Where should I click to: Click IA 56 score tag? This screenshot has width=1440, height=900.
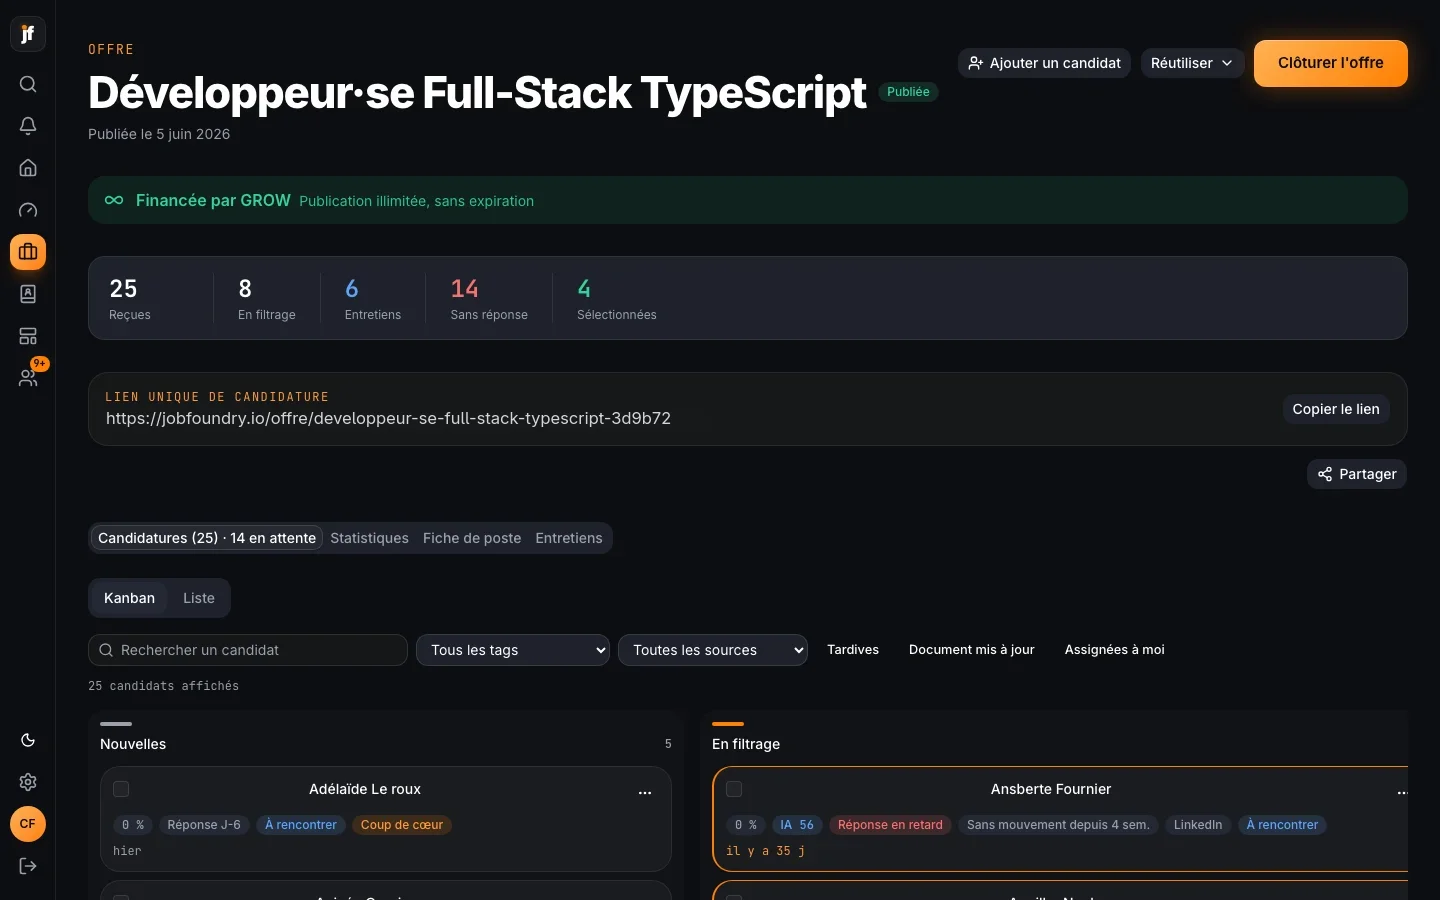pos(797,825)
